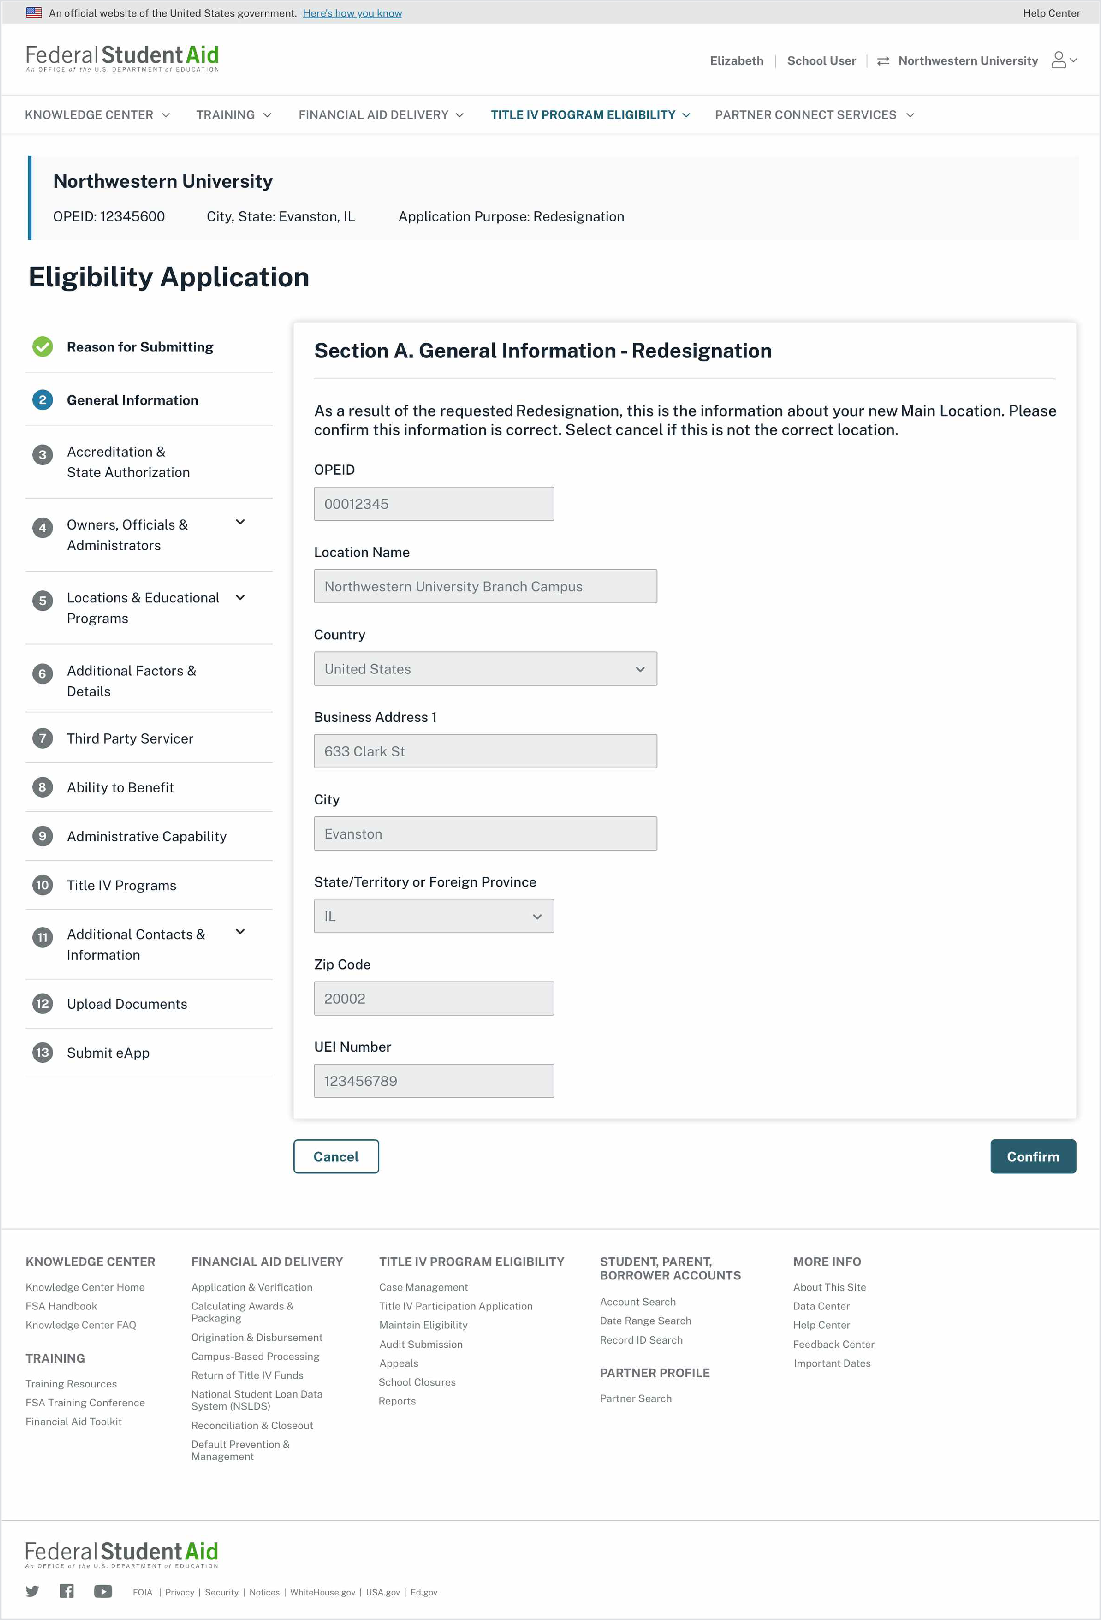Click the switch organization arrows icon
The width and height of the screenshot is (1101, 1620).
[x=883, y=62]
